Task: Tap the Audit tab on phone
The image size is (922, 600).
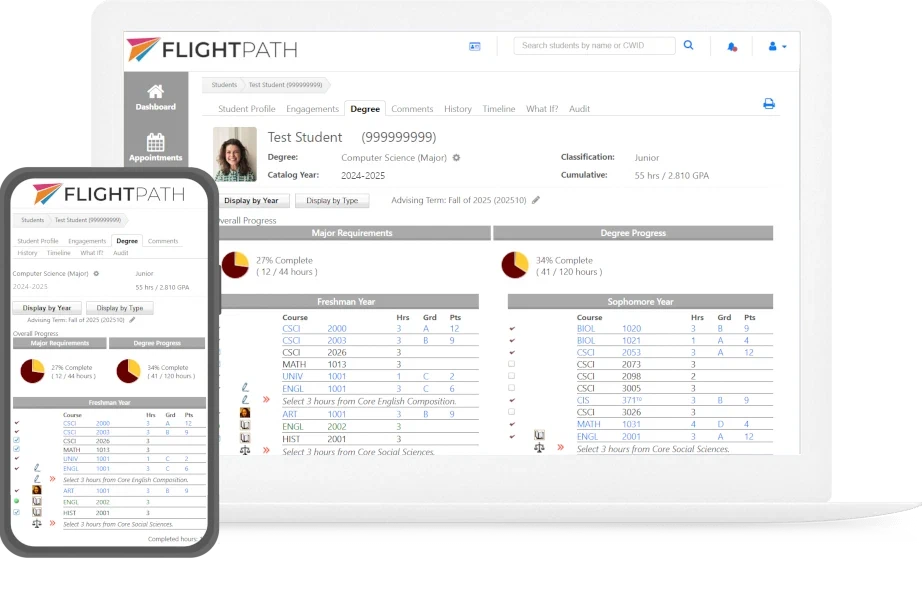Action: pyautogui.click(x=121, y=253)
